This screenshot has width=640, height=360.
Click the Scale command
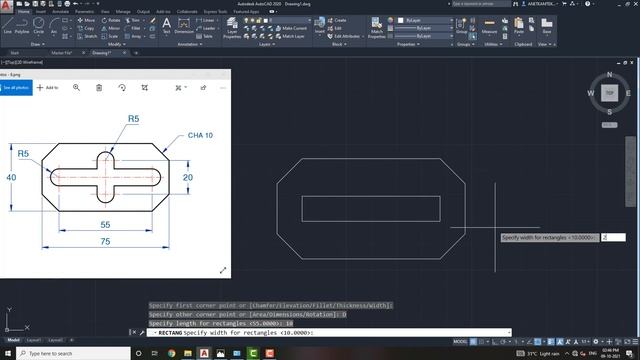click(110, 36)
